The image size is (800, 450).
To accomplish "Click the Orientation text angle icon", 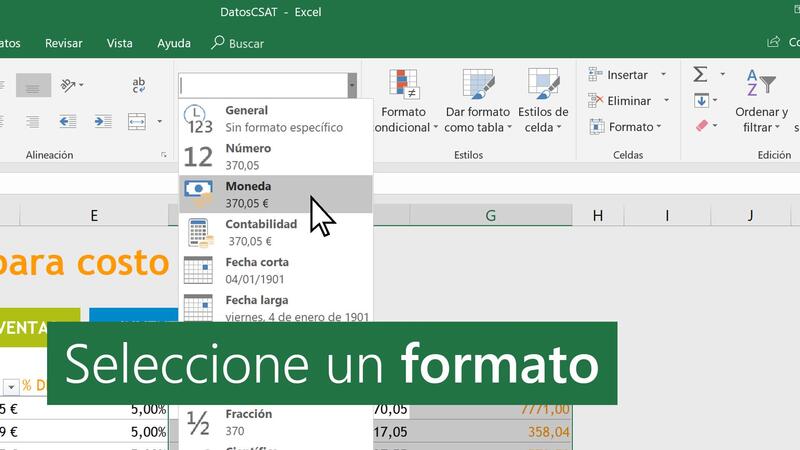I will 70,85.
